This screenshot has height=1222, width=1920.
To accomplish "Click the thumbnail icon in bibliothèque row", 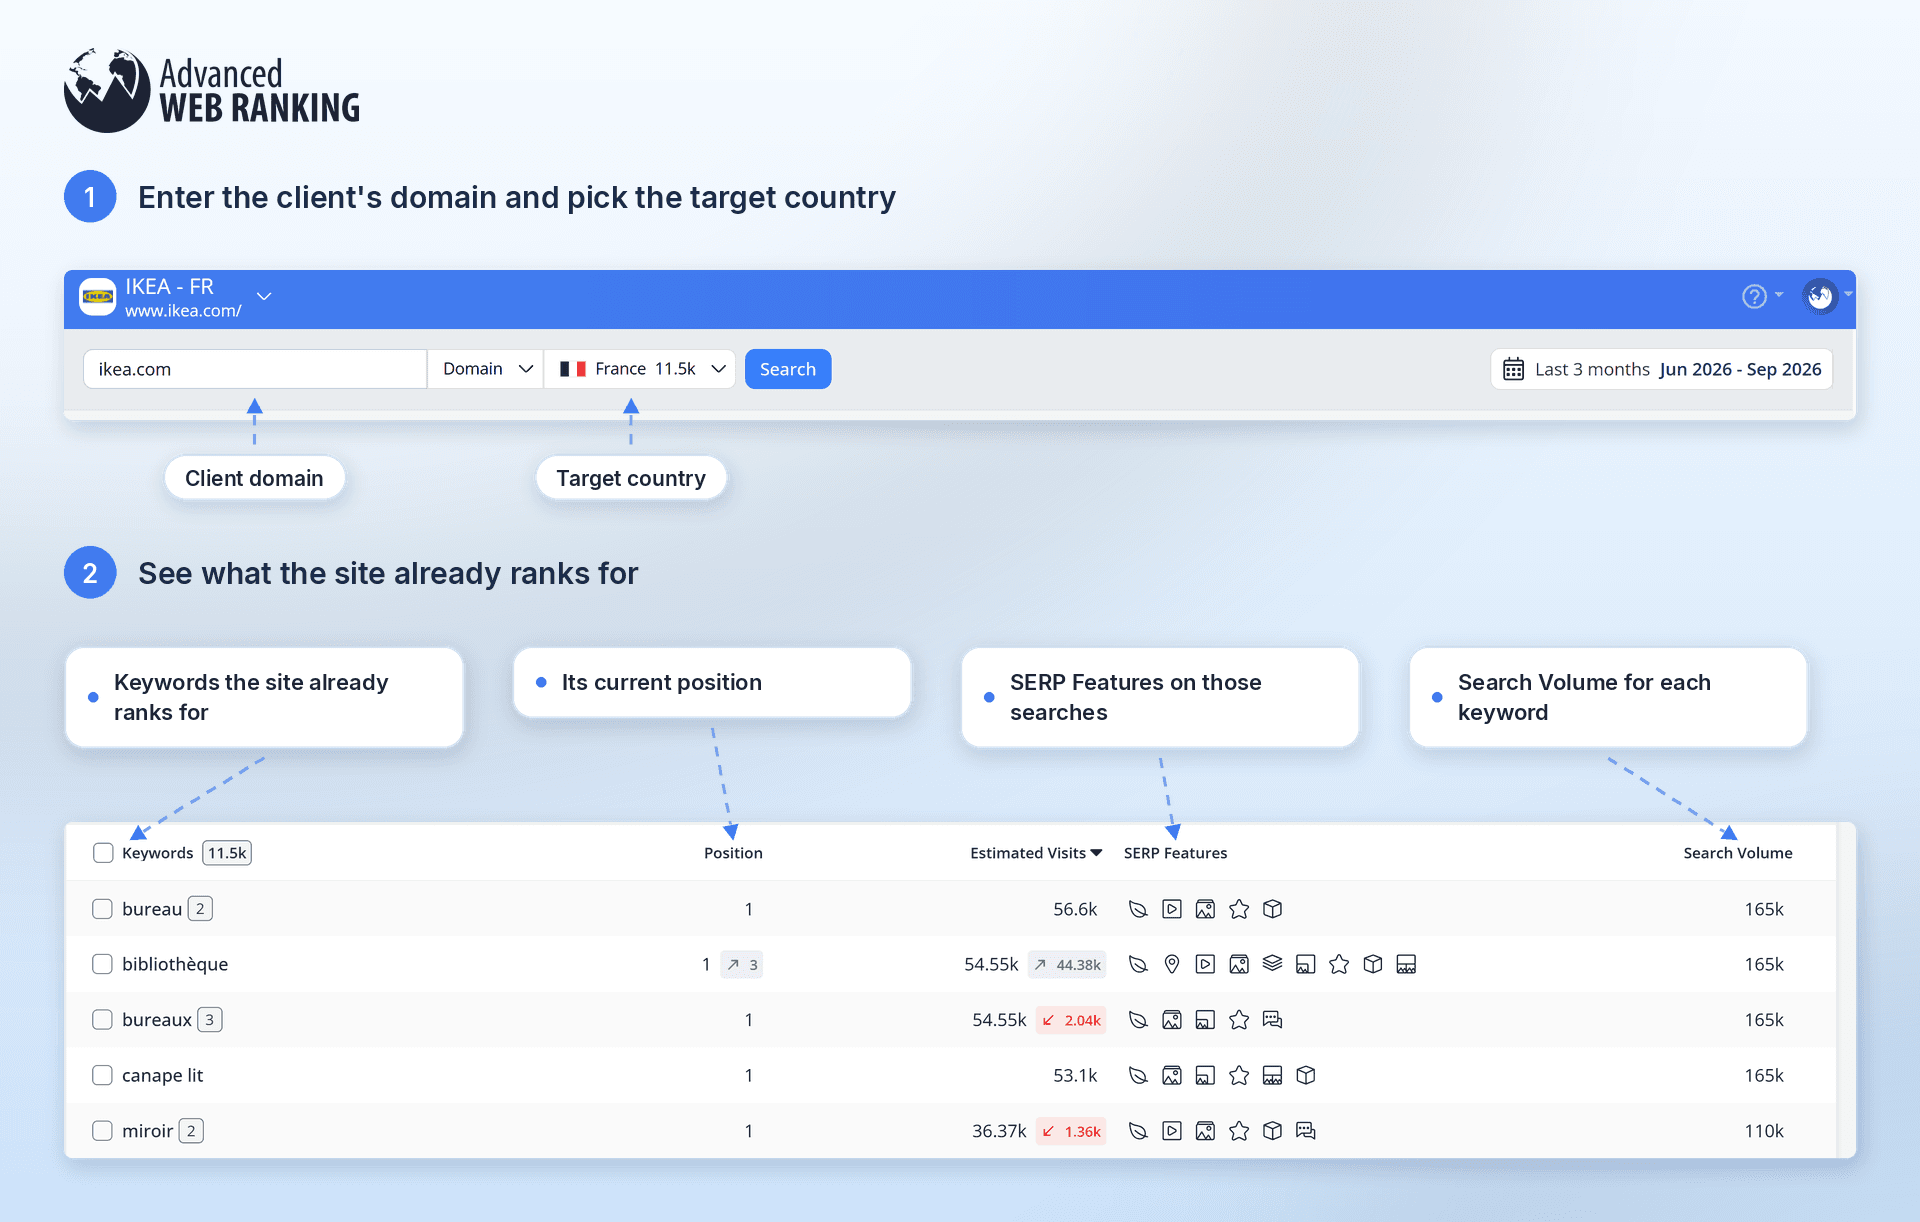I will [1305, 964].
